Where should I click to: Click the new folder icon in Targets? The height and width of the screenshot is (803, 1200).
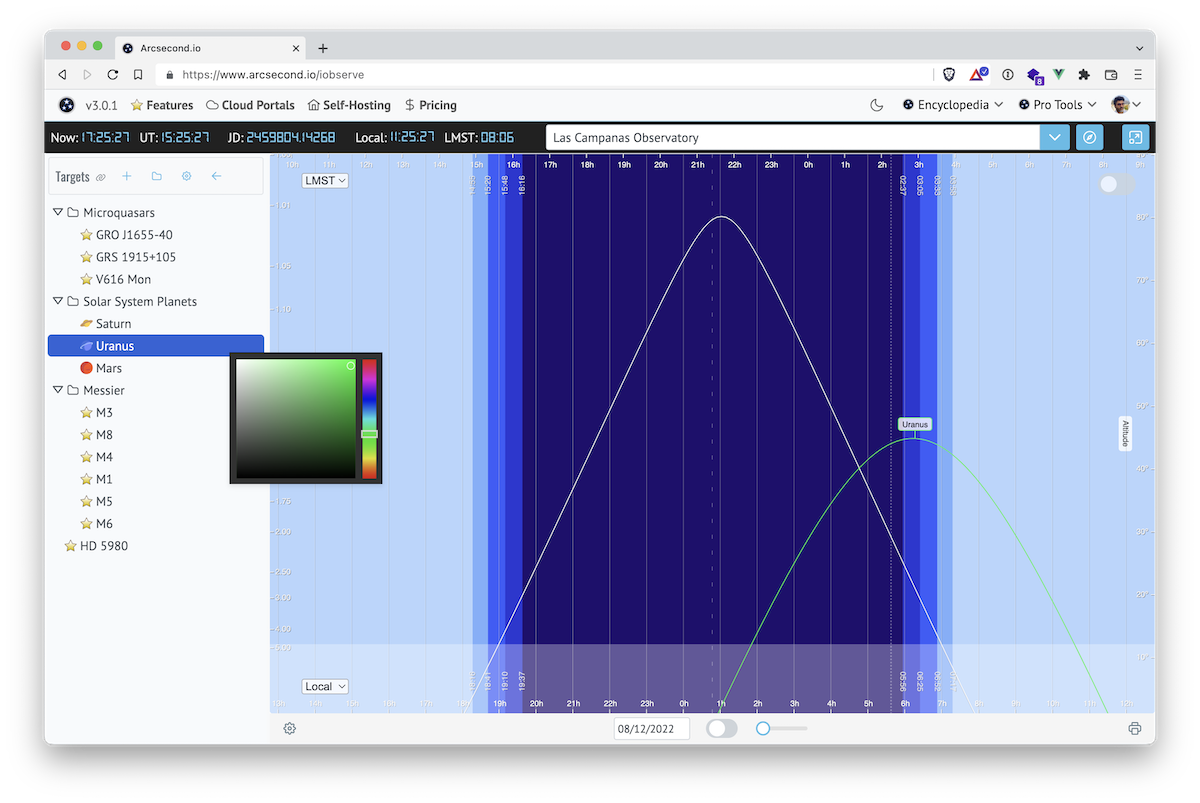[157, 176]
